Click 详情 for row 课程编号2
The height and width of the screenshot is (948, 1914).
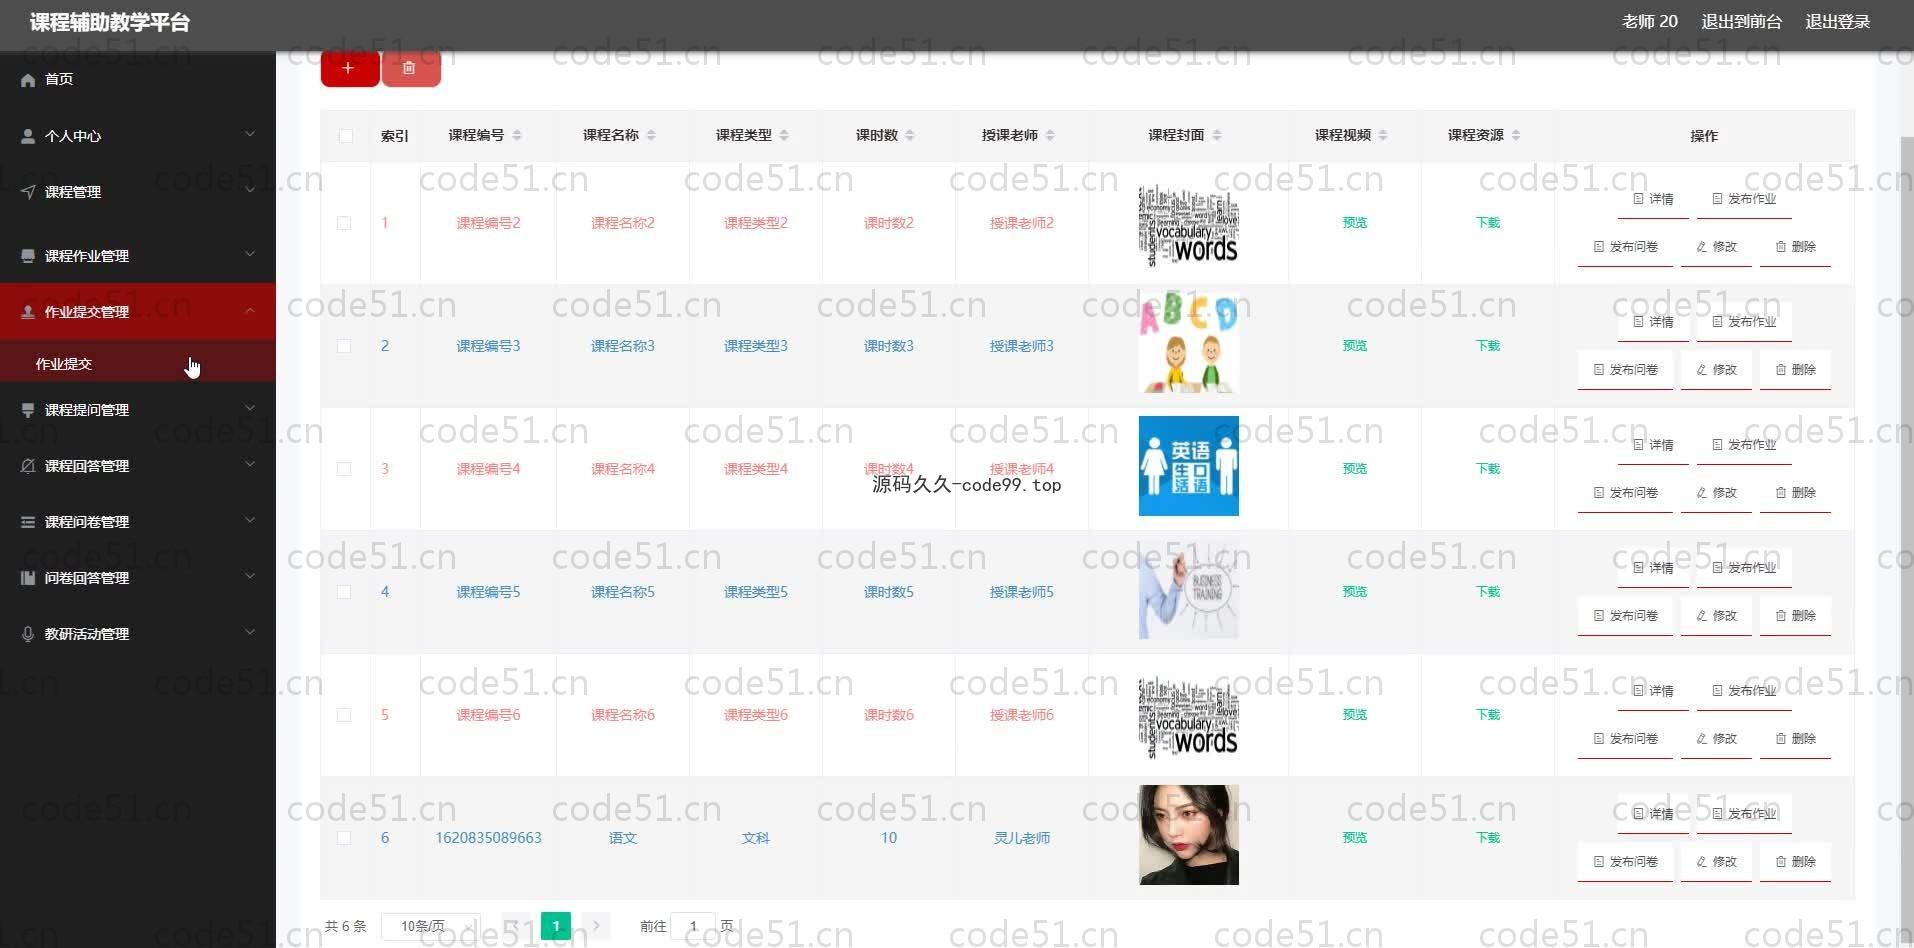pos(1653,199)
